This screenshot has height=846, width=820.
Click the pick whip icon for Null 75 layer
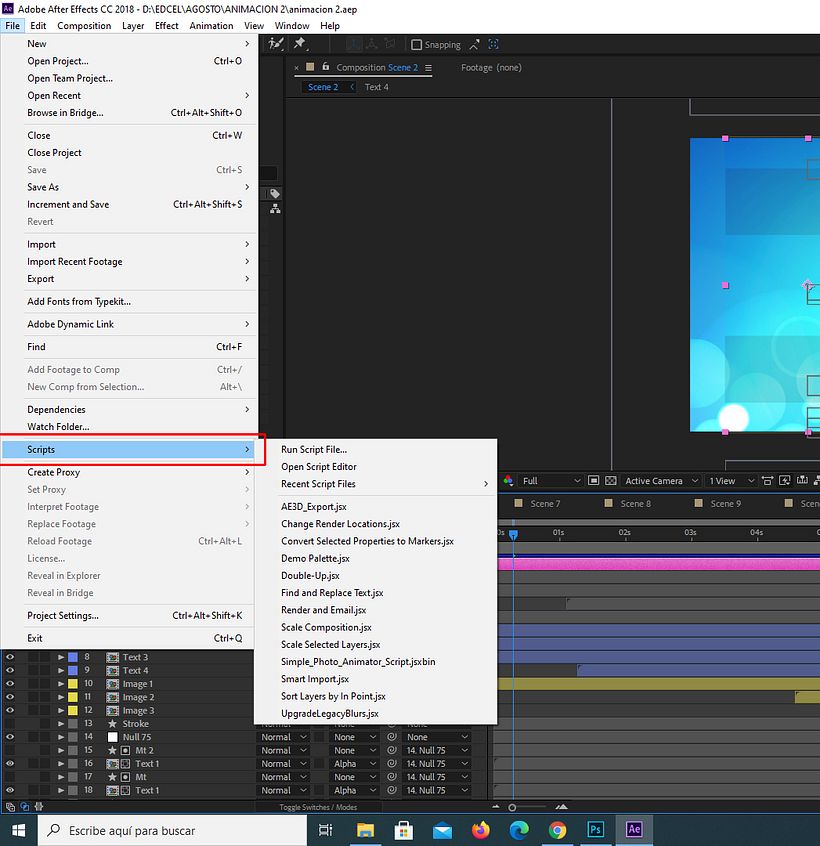(392, 736)
